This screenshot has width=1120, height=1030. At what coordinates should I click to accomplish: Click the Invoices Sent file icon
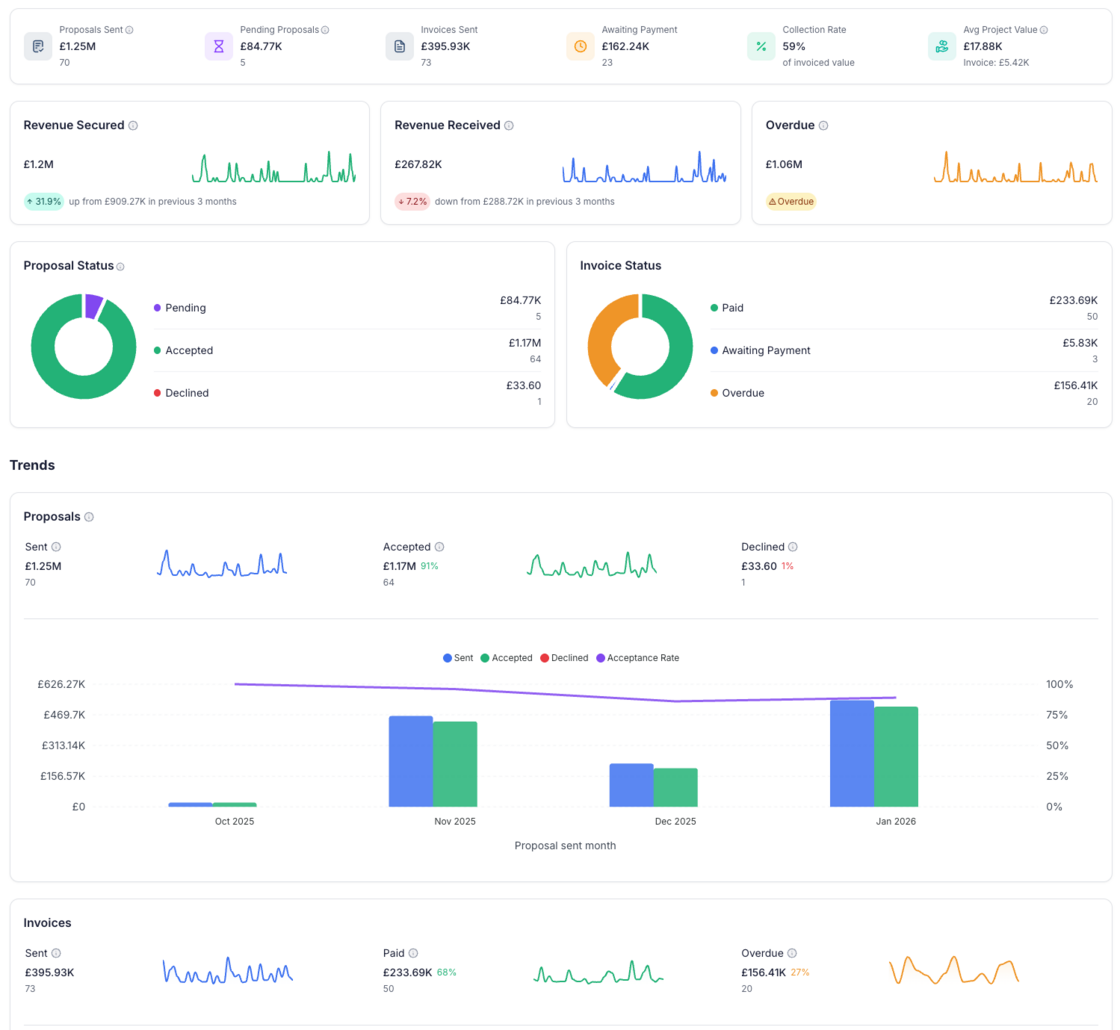[x=400, y=46]
